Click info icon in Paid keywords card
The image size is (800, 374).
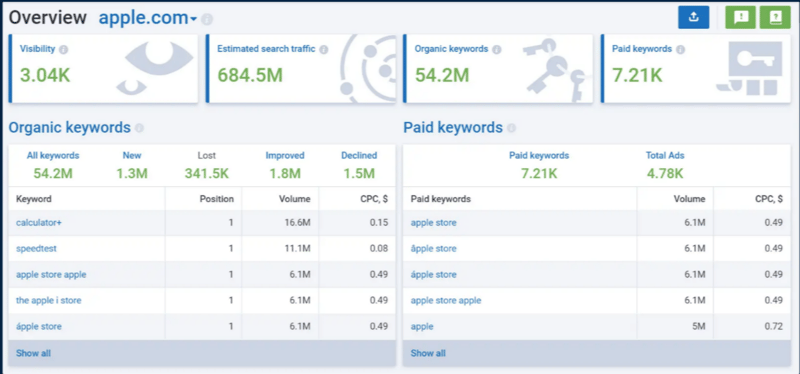[680, 49]
